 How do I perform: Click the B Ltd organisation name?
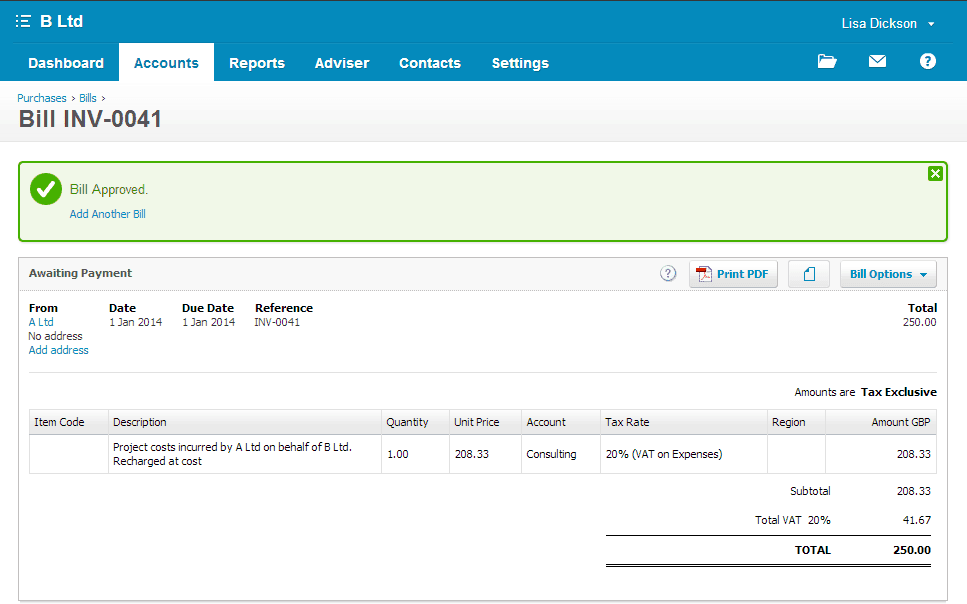click(x=62, y=22)
